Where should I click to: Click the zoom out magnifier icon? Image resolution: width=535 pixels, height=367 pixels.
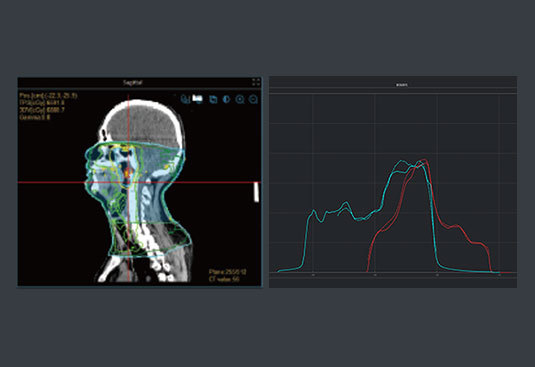[253, 99]
